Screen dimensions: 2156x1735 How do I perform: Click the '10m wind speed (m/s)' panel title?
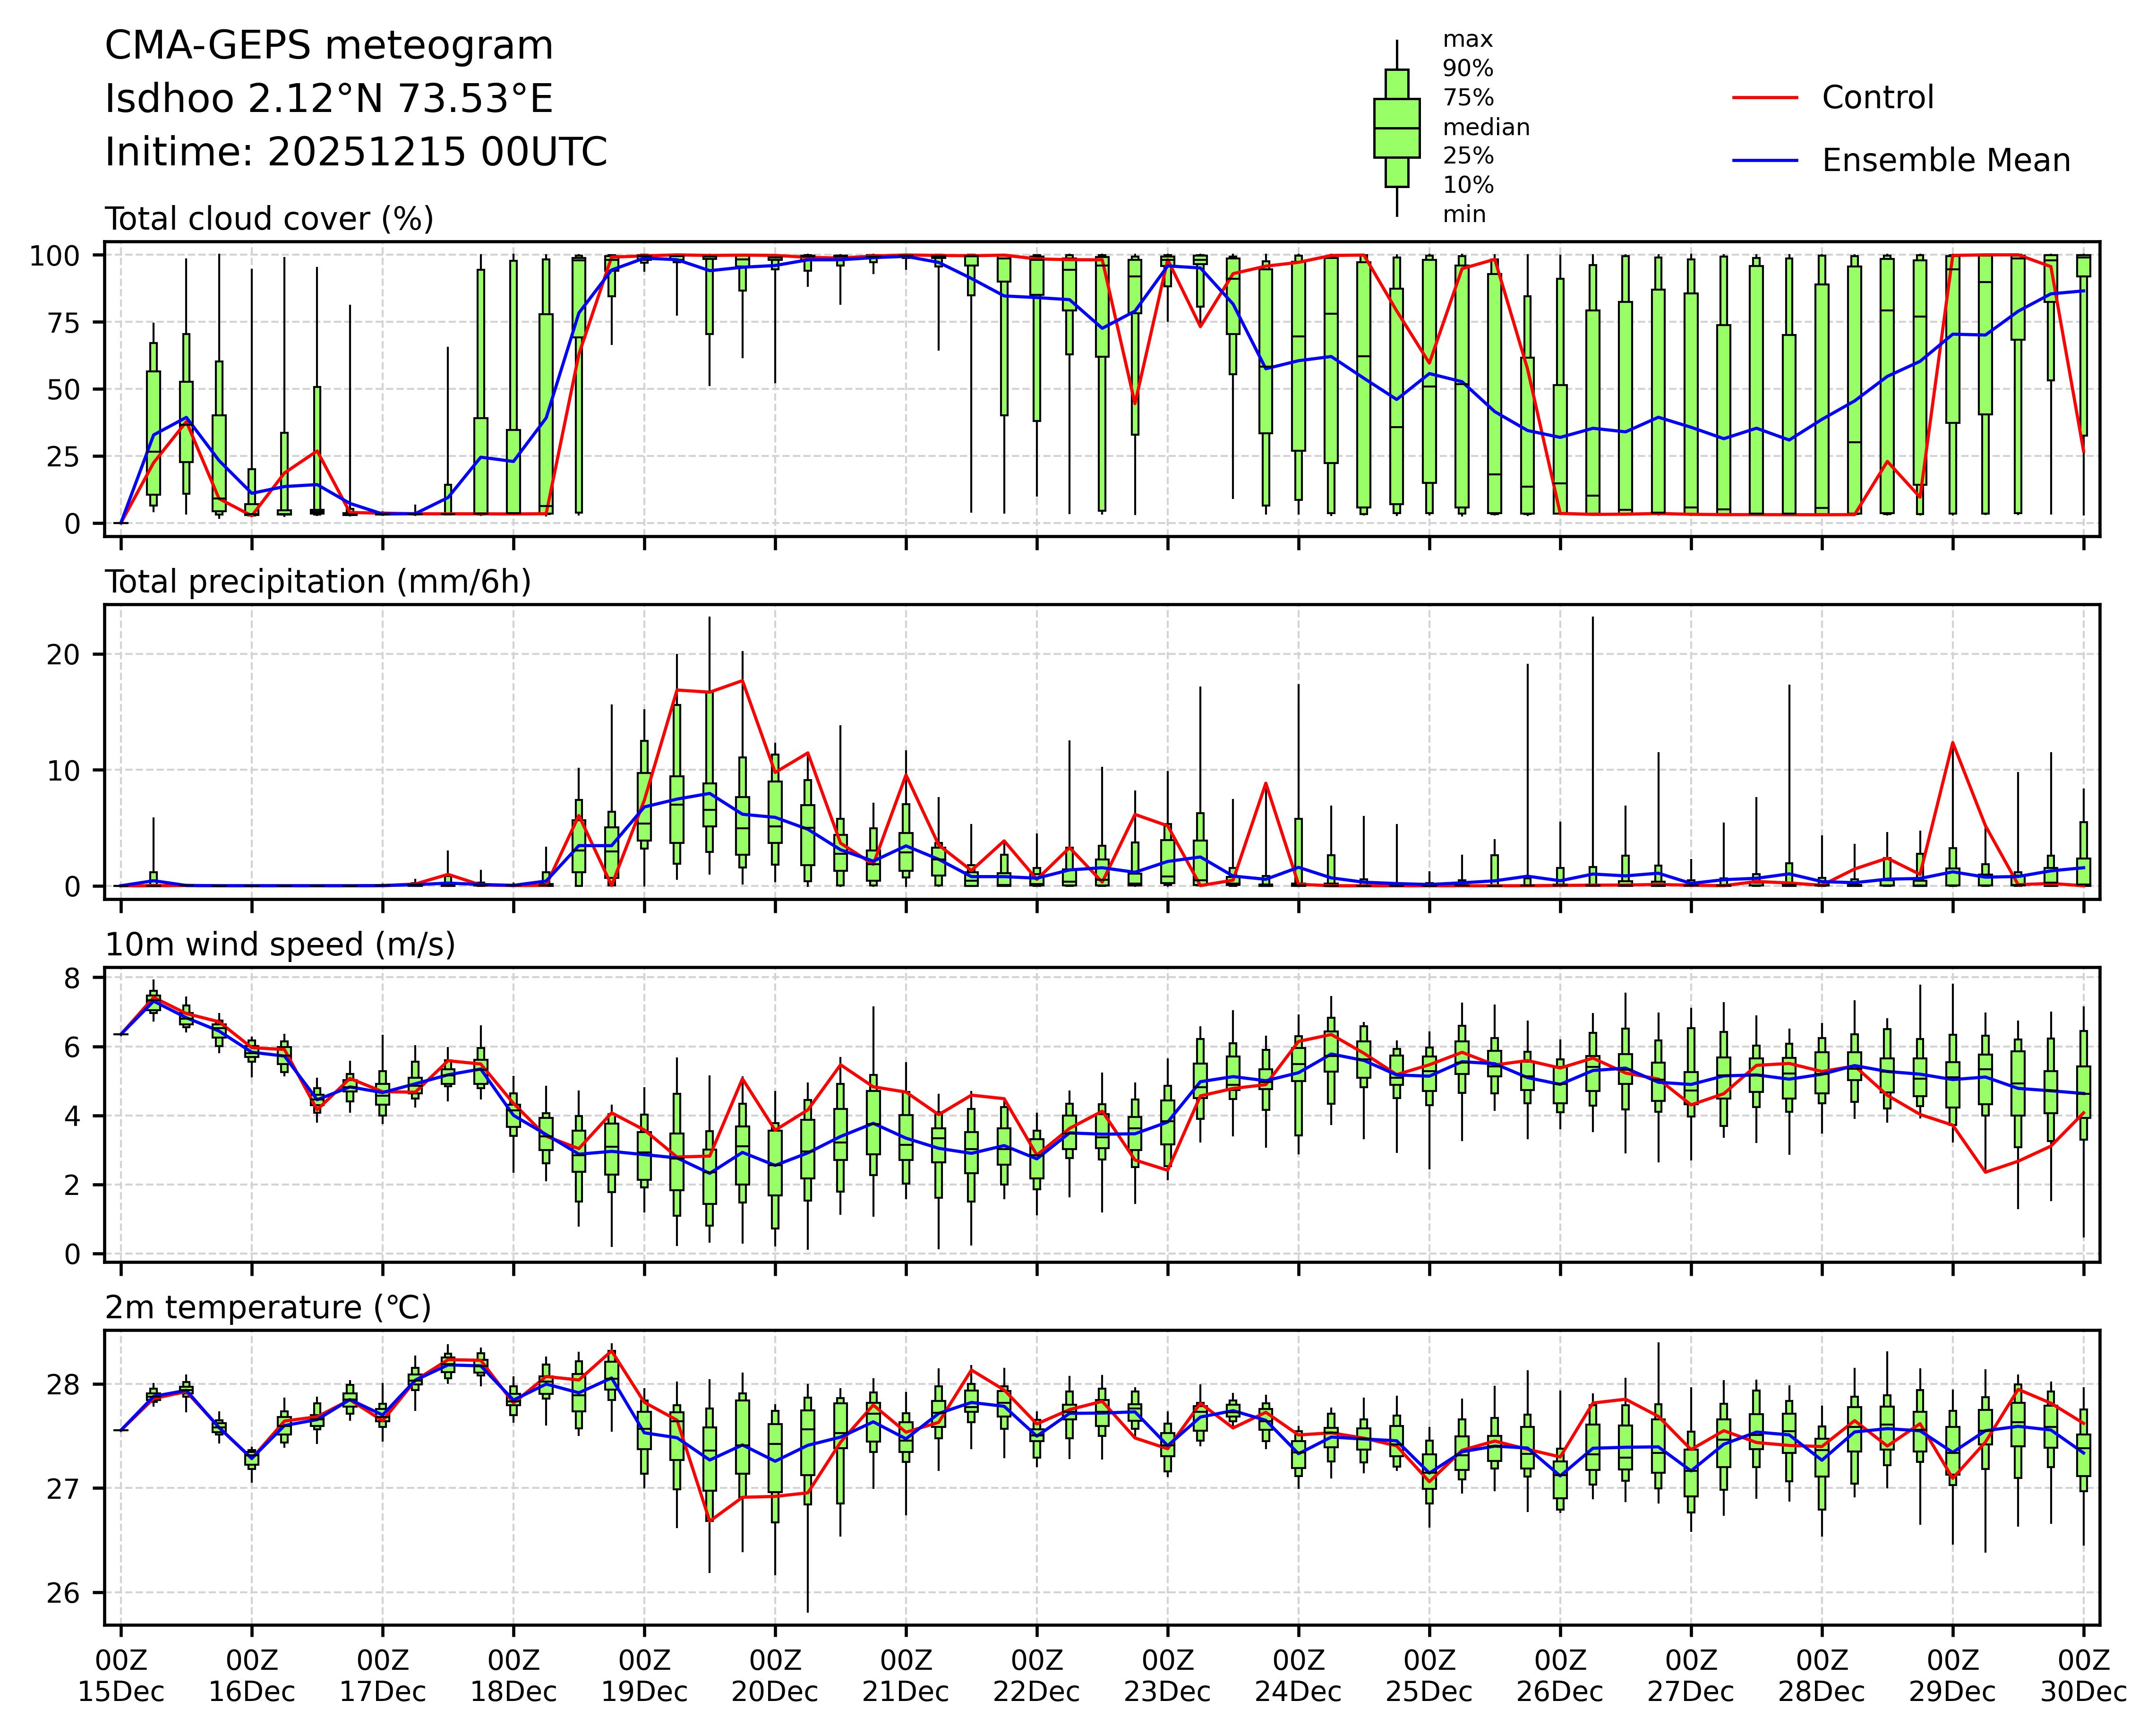pyautogui.click(x=280, y=944)
